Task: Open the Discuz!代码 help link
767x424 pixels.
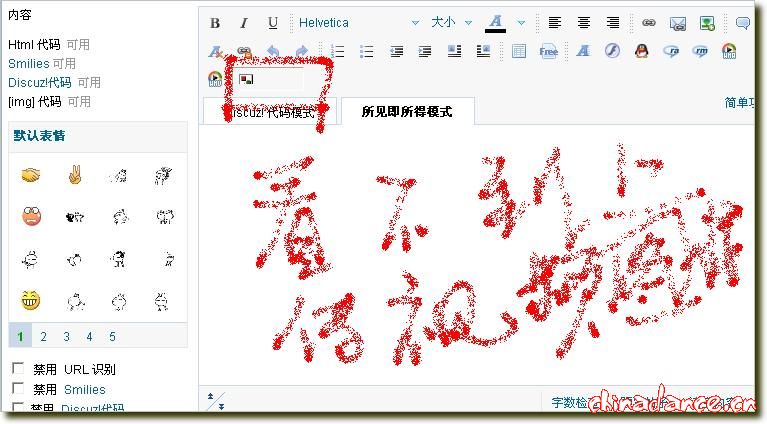Action: [40, 83]
